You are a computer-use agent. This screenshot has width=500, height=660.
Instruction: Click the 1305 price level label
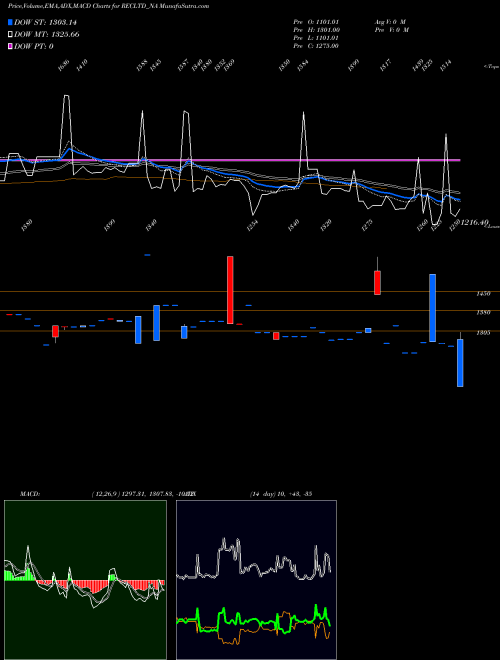coord(483,333)
